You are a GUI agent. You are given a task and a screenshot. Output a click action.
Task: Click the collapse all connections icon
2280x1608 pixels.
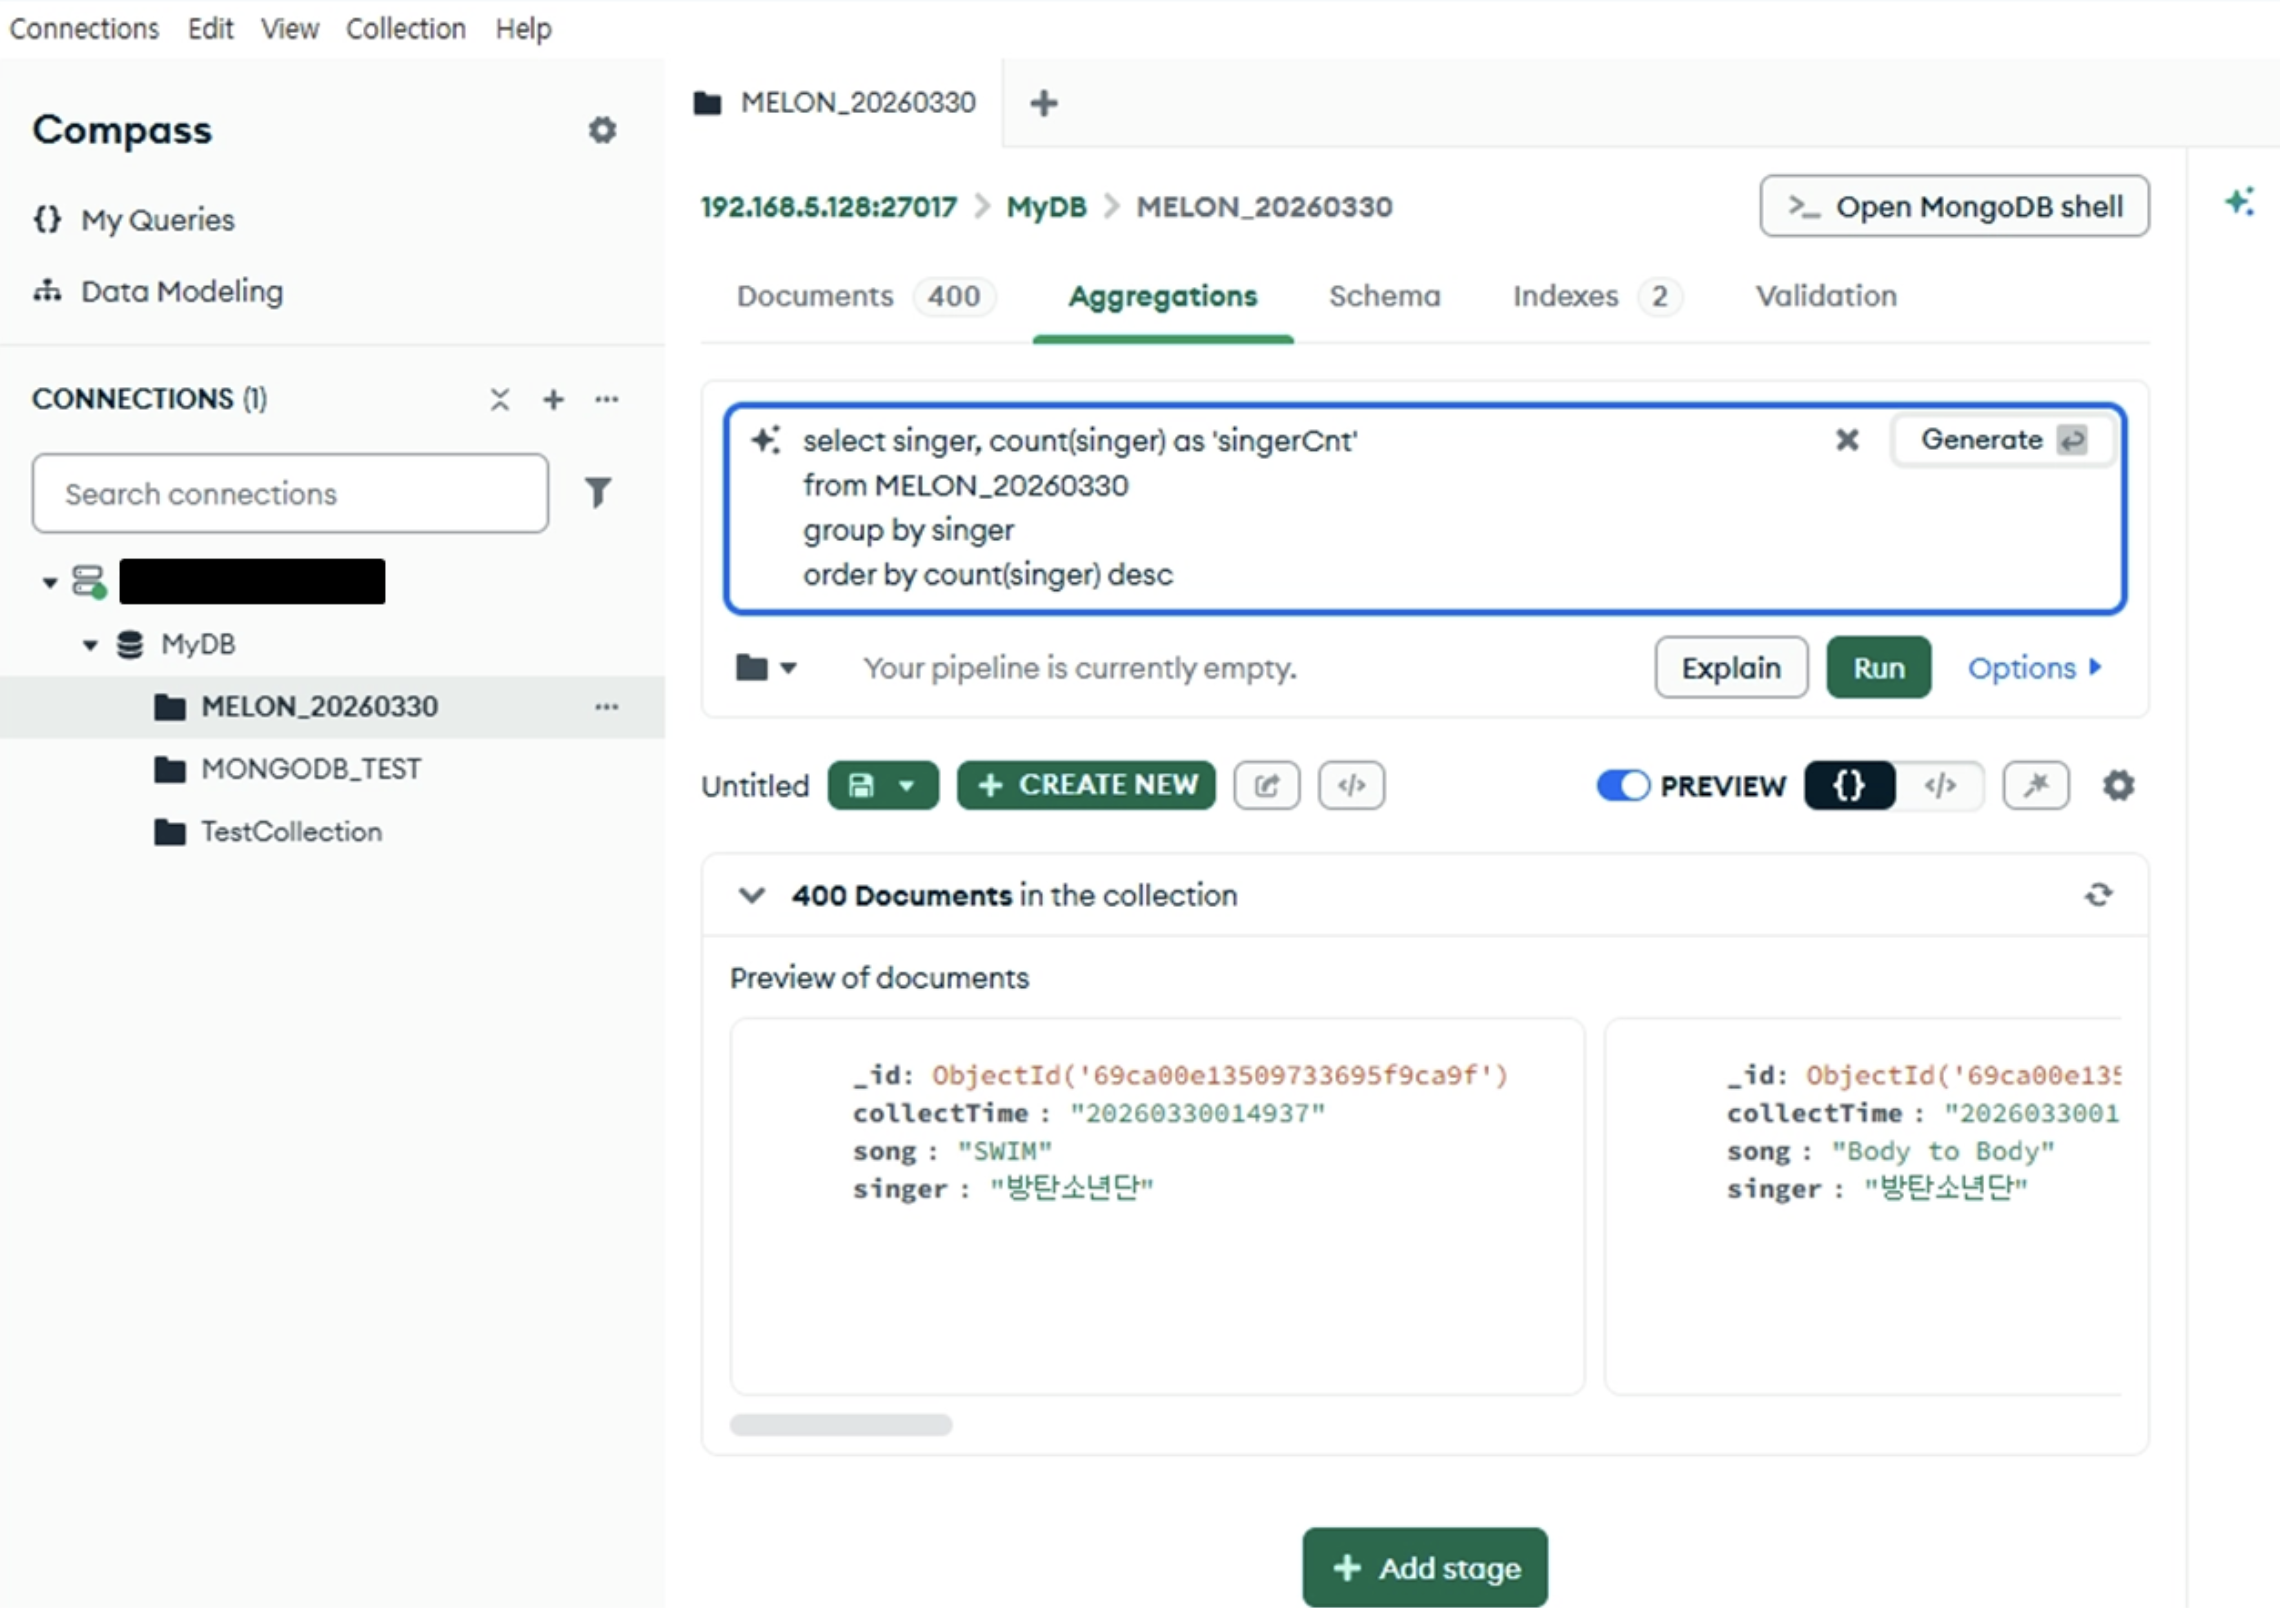500,400
